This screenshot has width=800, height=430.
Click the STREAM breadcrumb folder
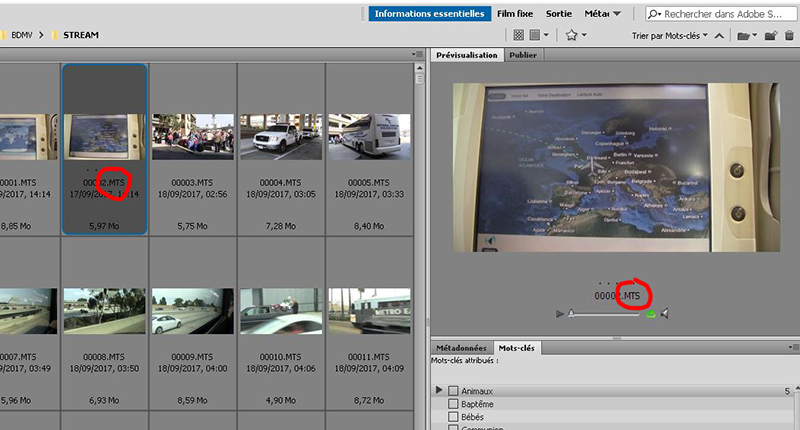[x=81, y=35]
